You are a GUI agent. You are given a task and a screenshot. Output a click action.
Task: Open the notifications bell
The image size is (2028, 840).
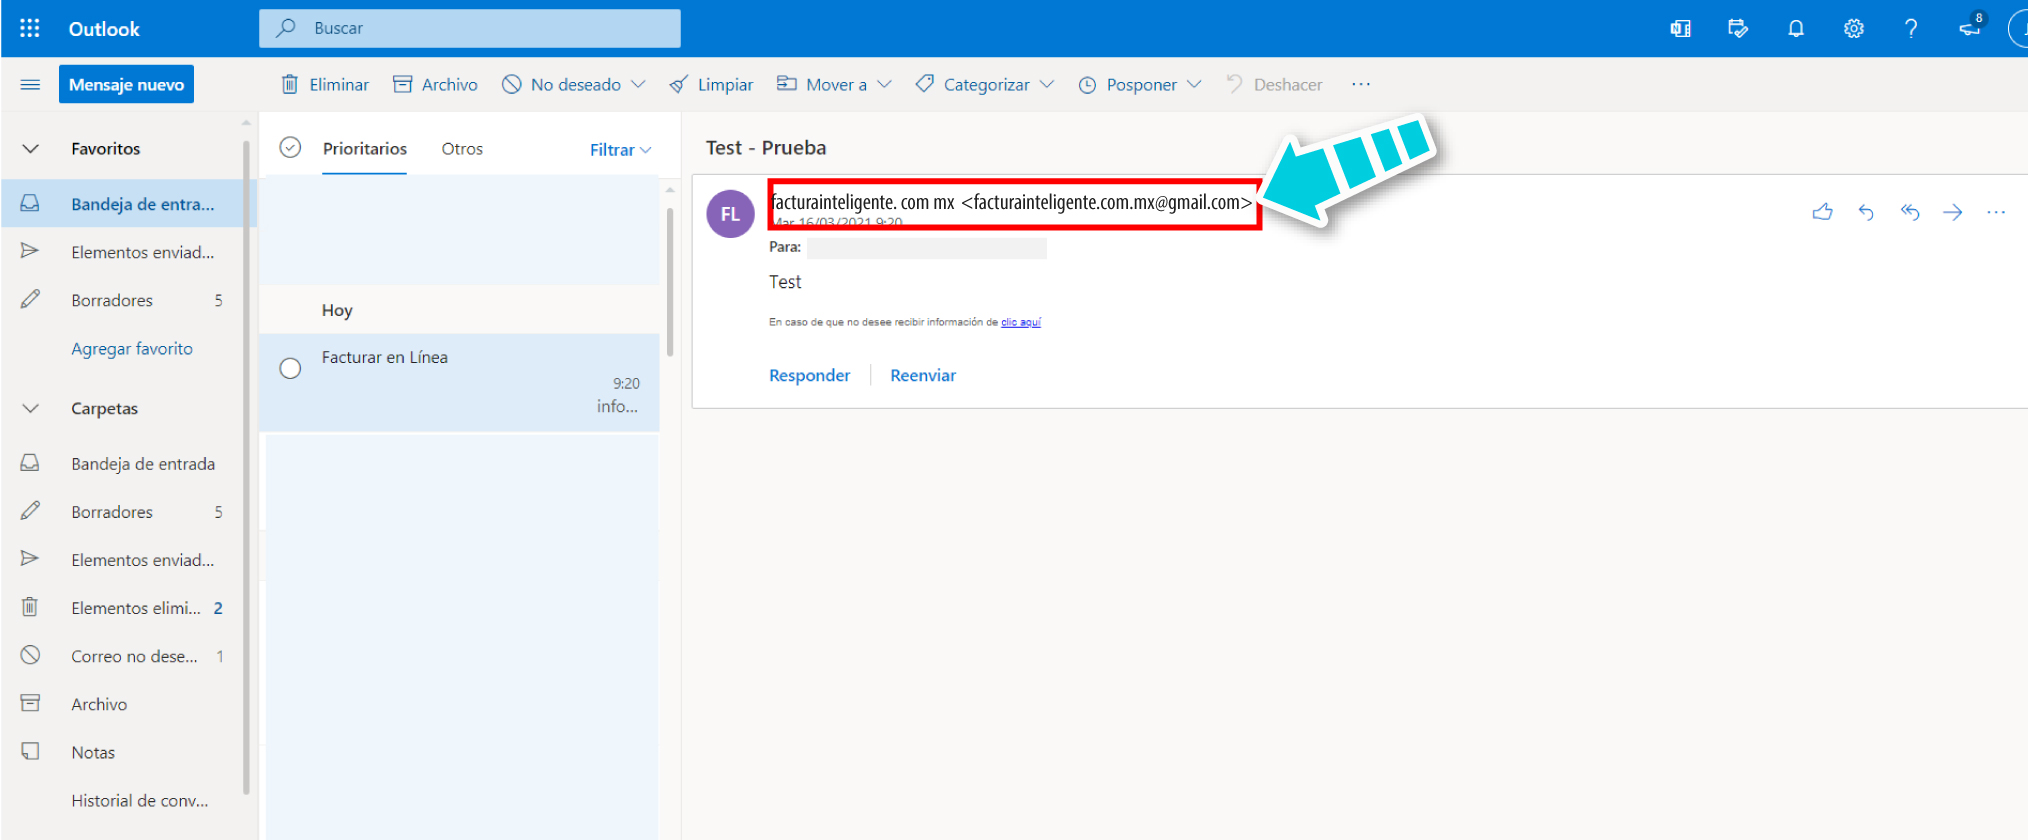pos(1796,28)
